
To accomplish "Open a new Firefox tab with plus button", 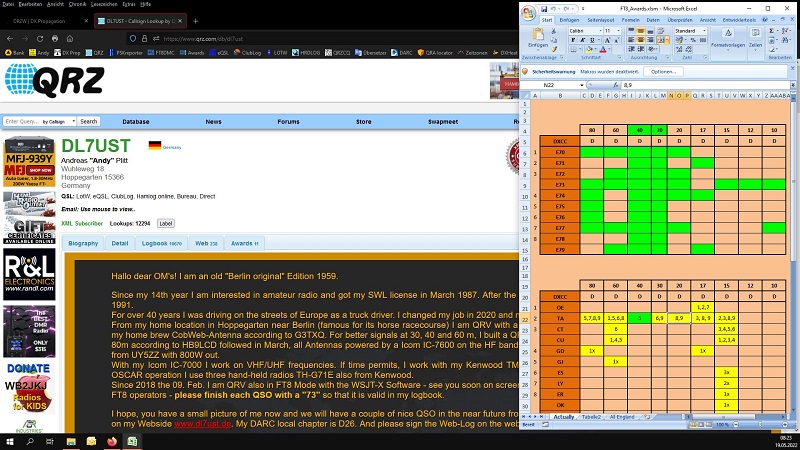I will tap(195, 21).
